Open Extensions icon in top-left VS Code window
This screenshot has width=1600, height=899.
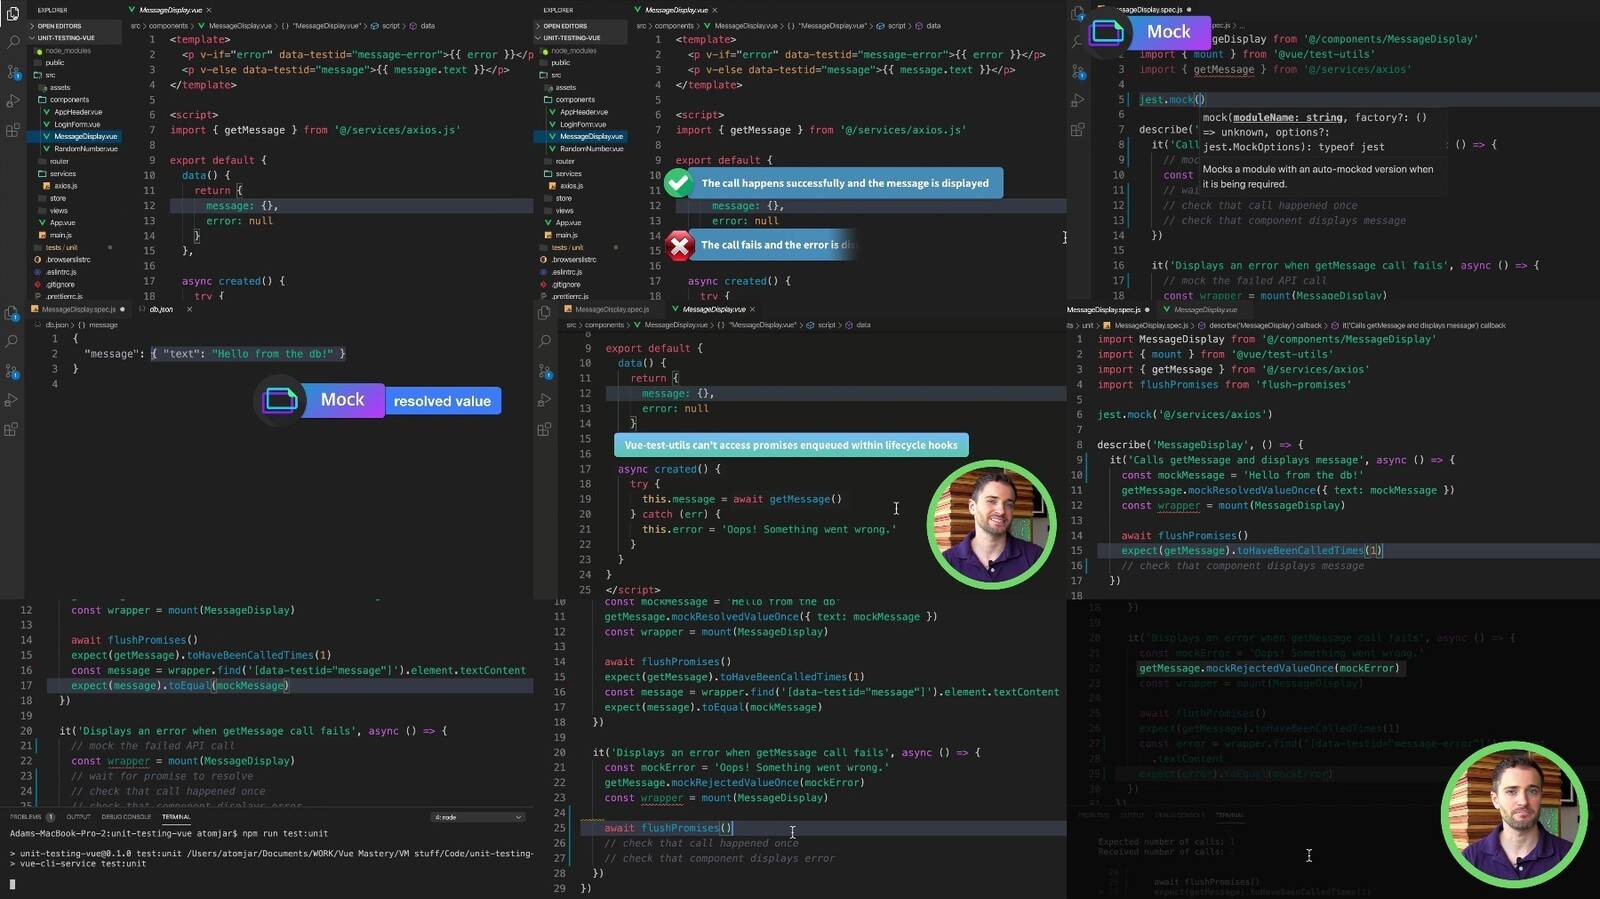pyautogui.click(x=13, y=130)
